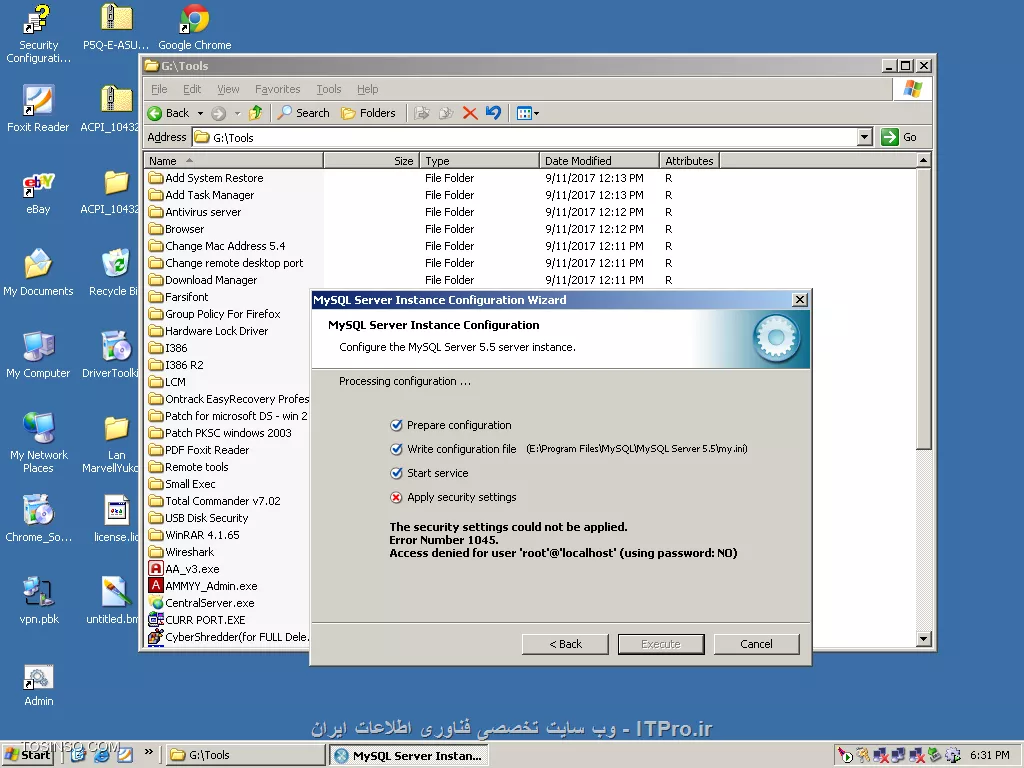Click the Explorer vertical scrollbar thumb

point(923,309)
